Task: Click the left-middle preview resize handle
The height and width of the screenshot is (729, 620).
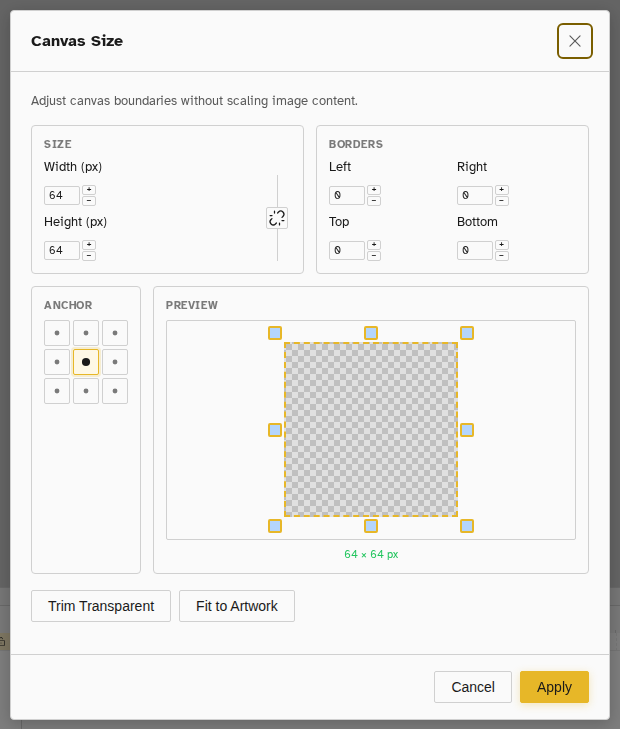Action: click(x=275, y=430)
